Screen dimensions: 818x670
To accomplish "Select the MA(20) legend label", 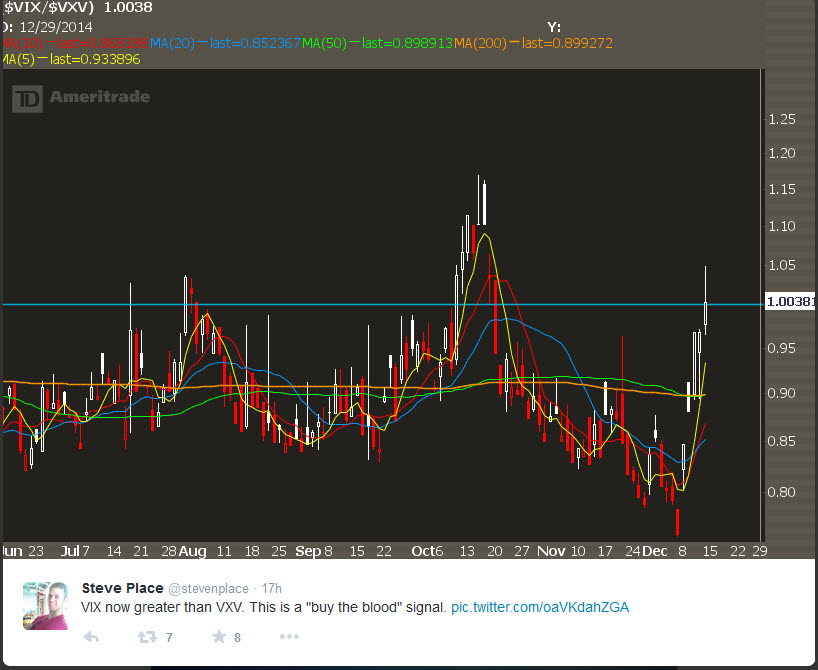I will (x=166, y=43).
